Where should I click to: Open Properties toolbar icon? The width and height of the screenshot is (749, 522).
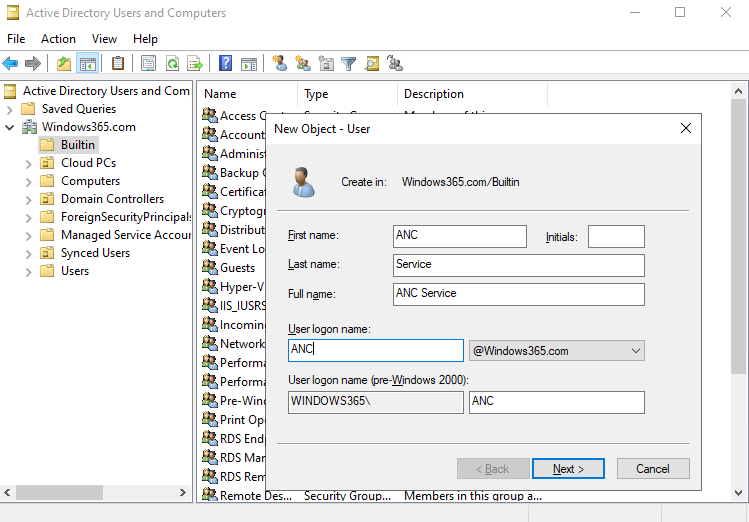(148, 63)
